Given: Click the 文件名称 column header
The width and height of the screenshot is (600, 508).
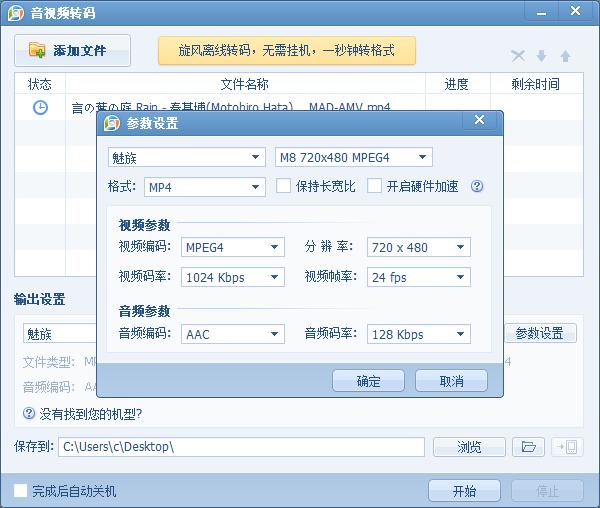Looking at the screenshot, I should pos(245,84).
